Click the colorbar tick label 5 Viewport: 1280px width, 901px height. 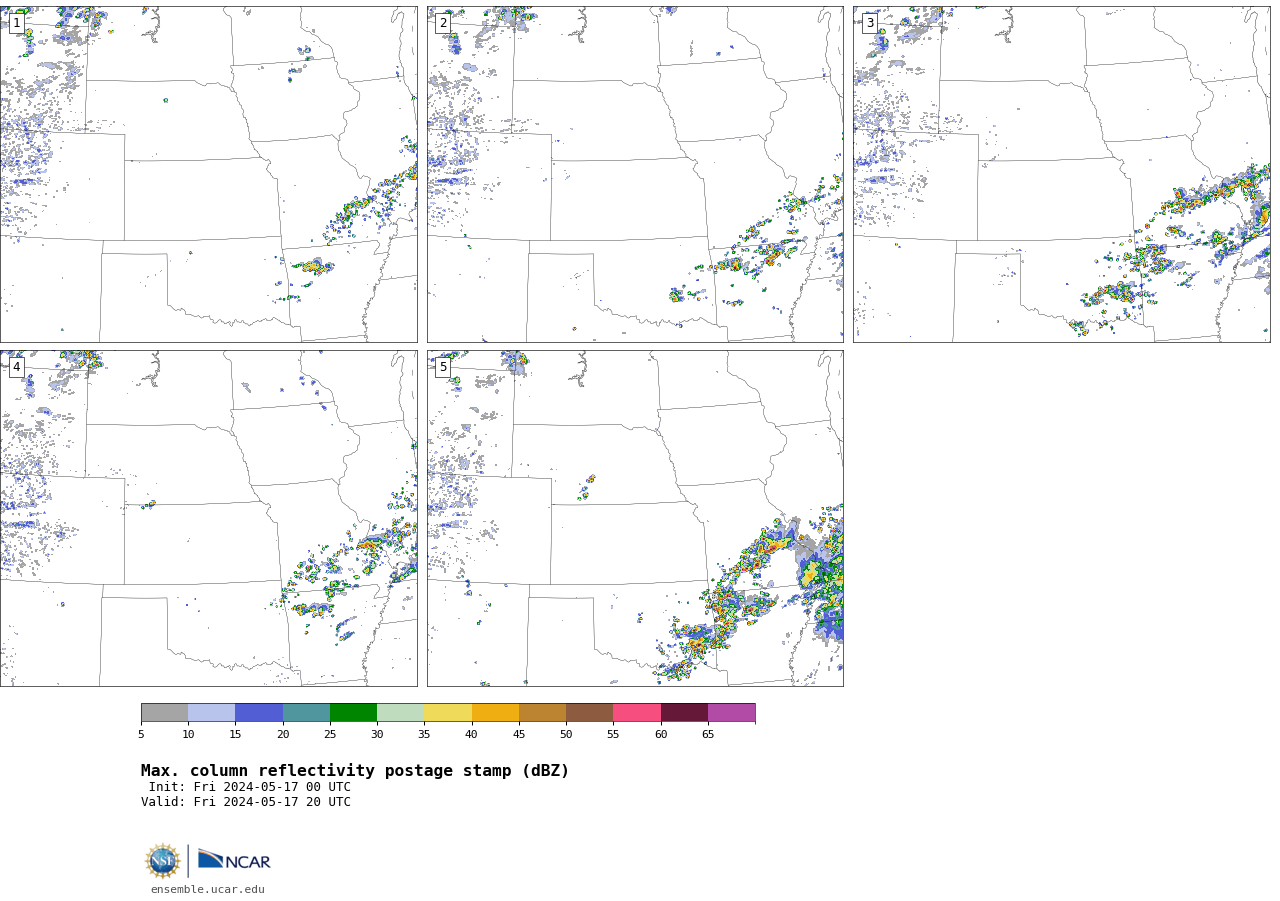(x=141, y=735)
